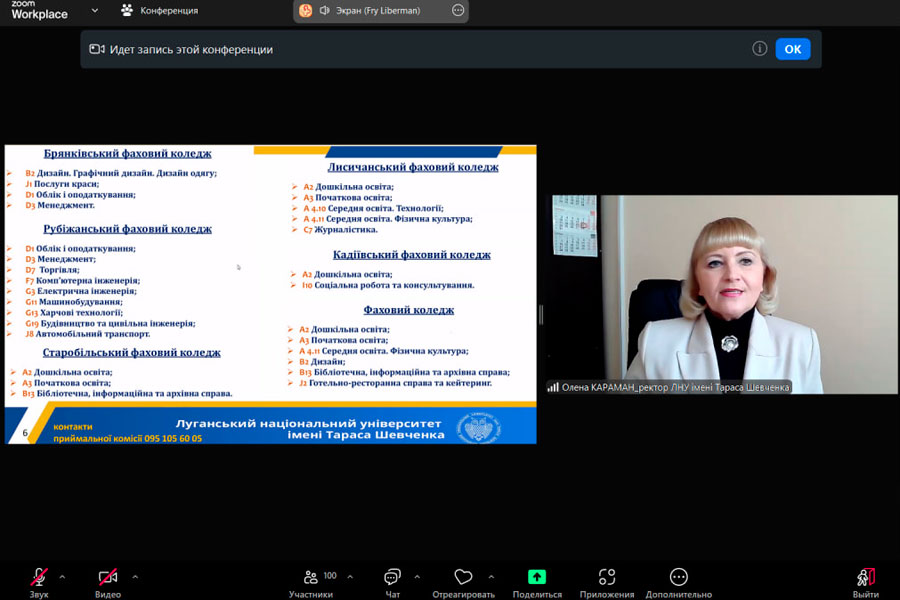Click J8 Автомобільний транспорт line
The height and width of the screenshot is (600, 900).
click(x=87, y=334)
